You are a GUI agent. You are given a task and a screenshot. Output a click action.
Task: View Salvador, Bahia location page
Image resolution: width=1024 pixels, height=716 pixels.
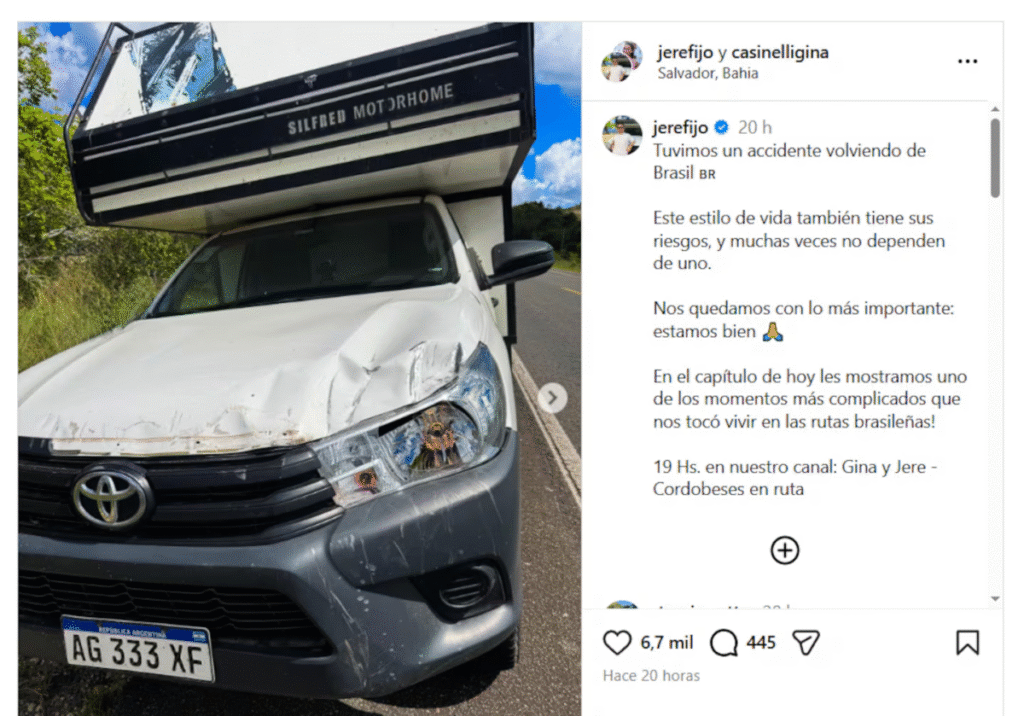[707, 73]
